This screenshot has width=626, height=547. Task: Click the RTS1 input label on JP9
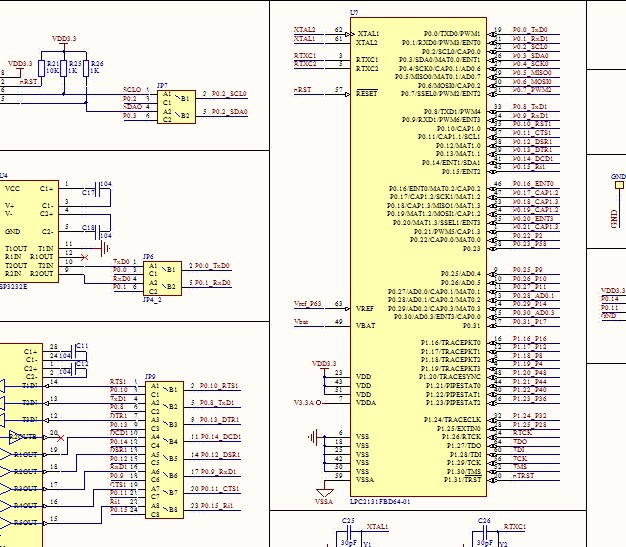pyautogui.click(x=118, y=382)
